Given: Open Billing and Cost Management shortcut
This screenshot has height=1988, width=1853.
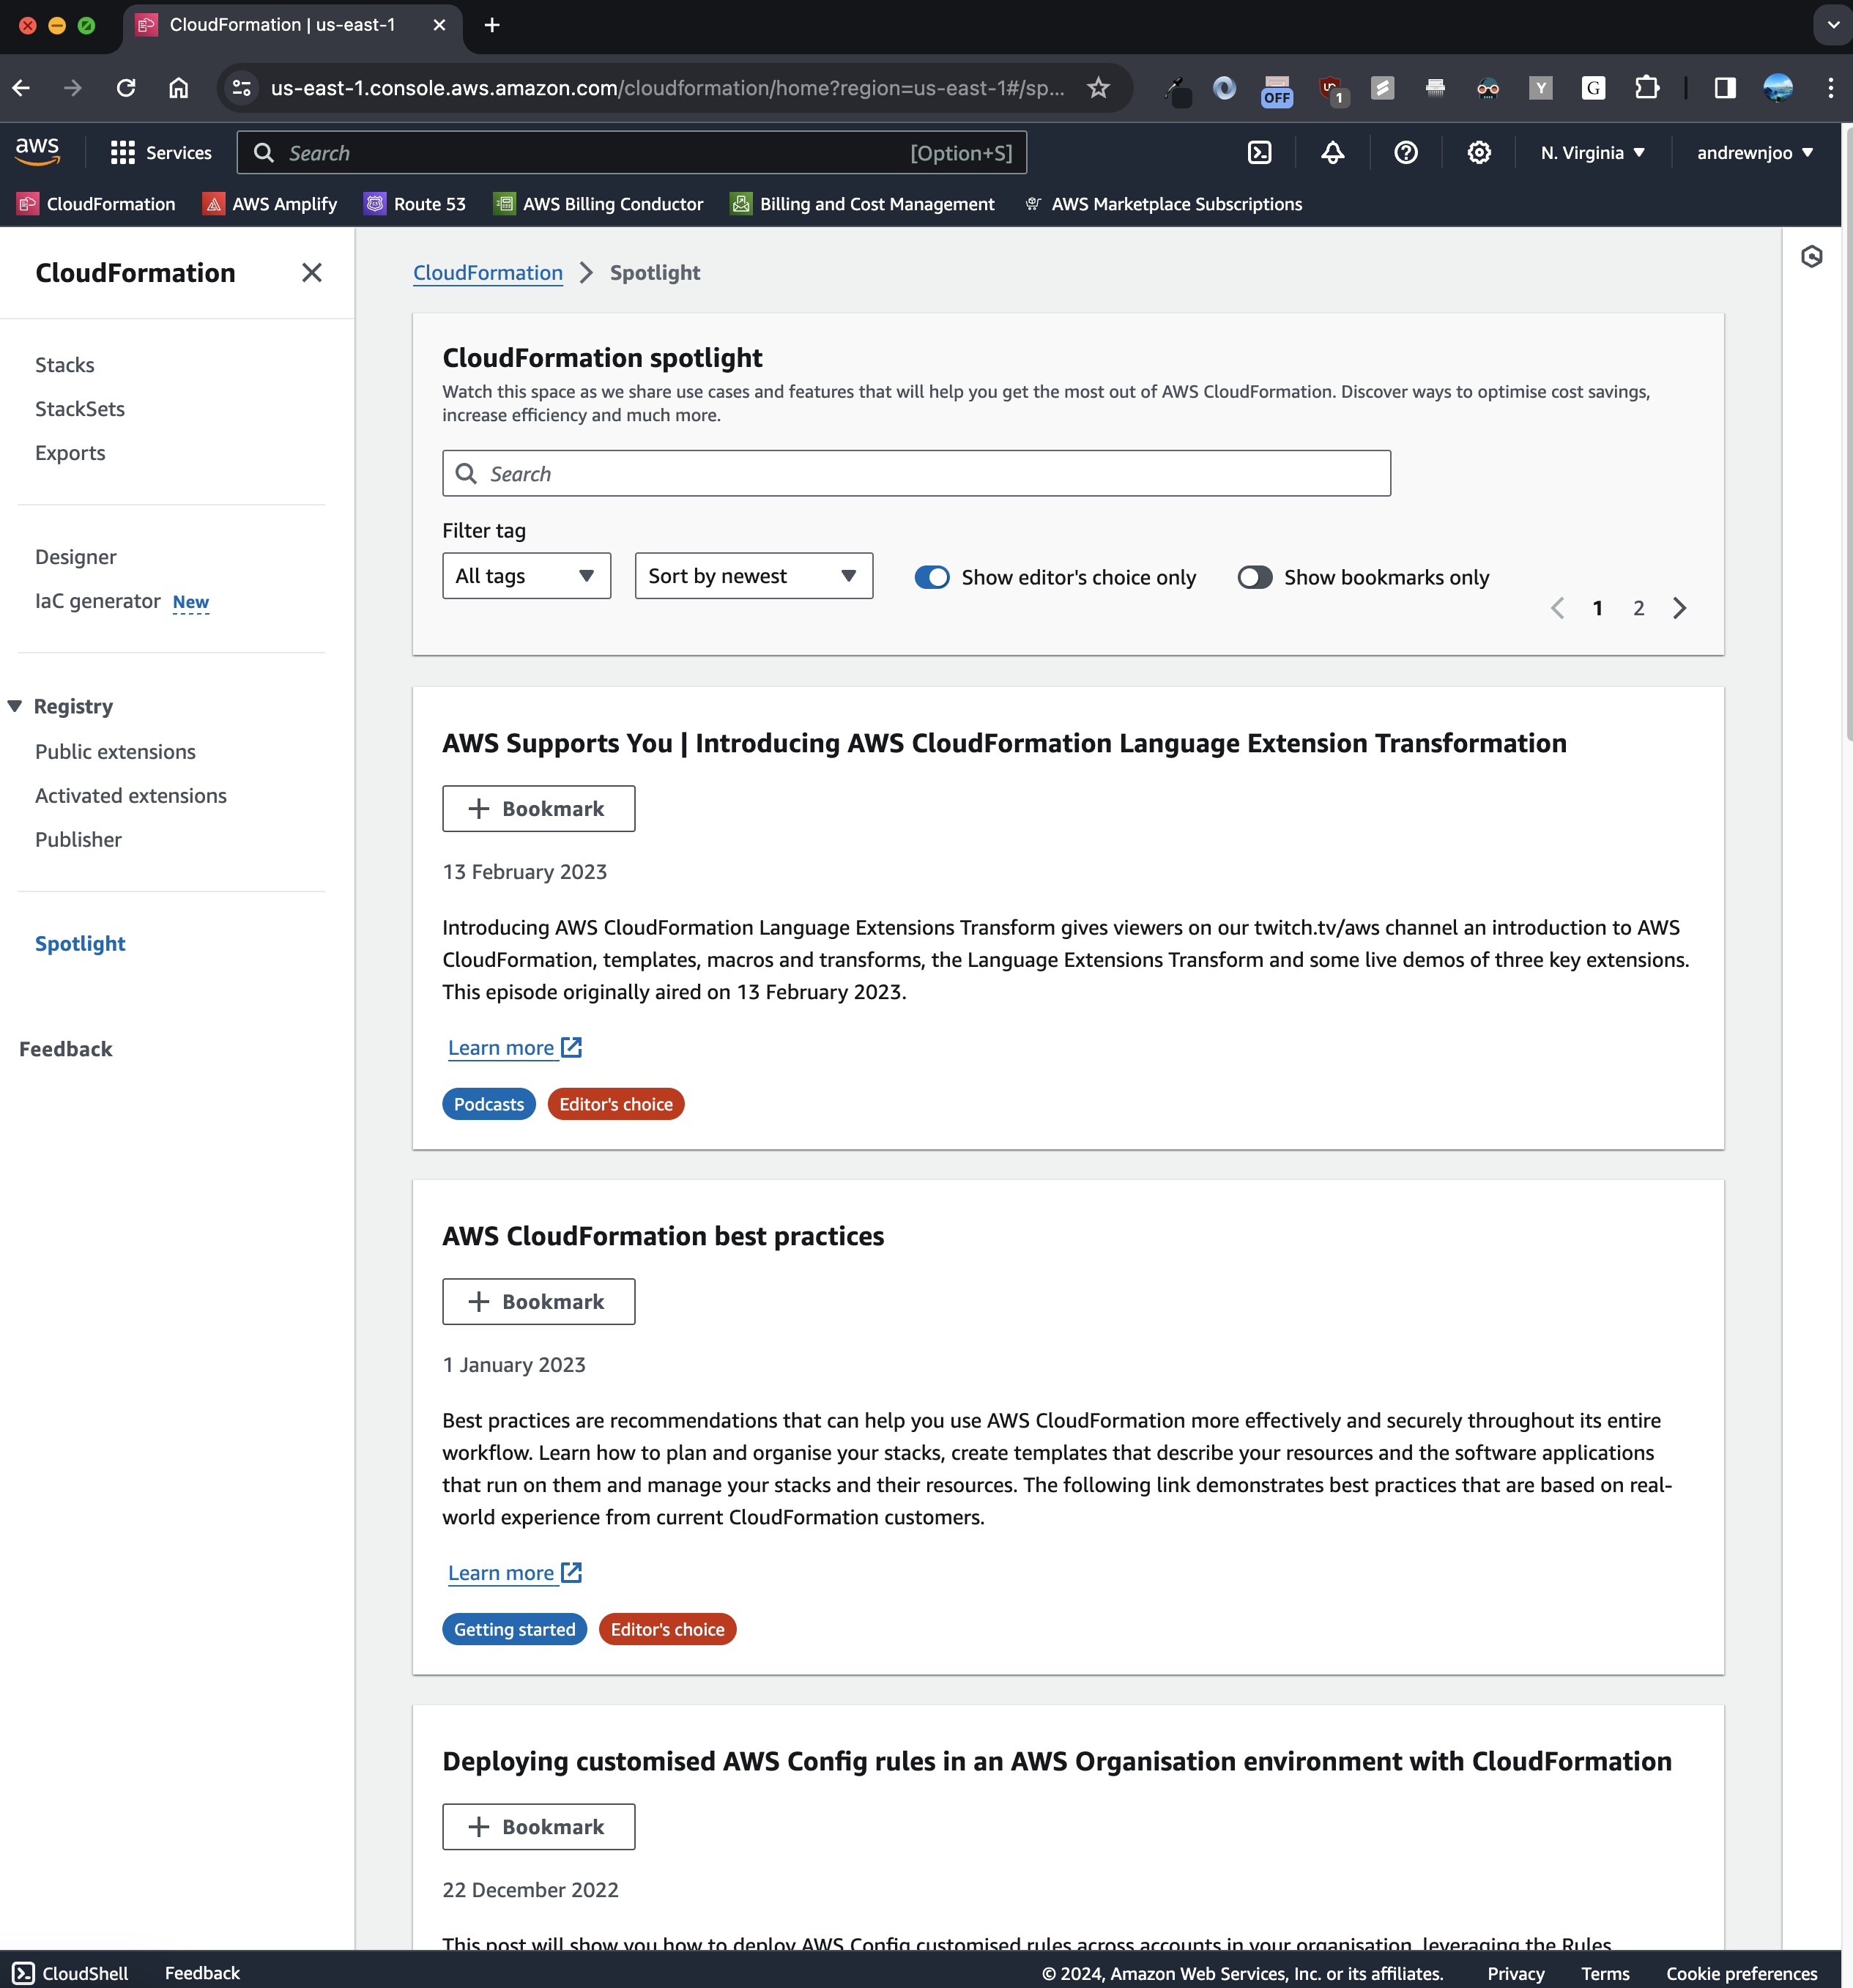Looking at the screenshot, I should point(862,204).
